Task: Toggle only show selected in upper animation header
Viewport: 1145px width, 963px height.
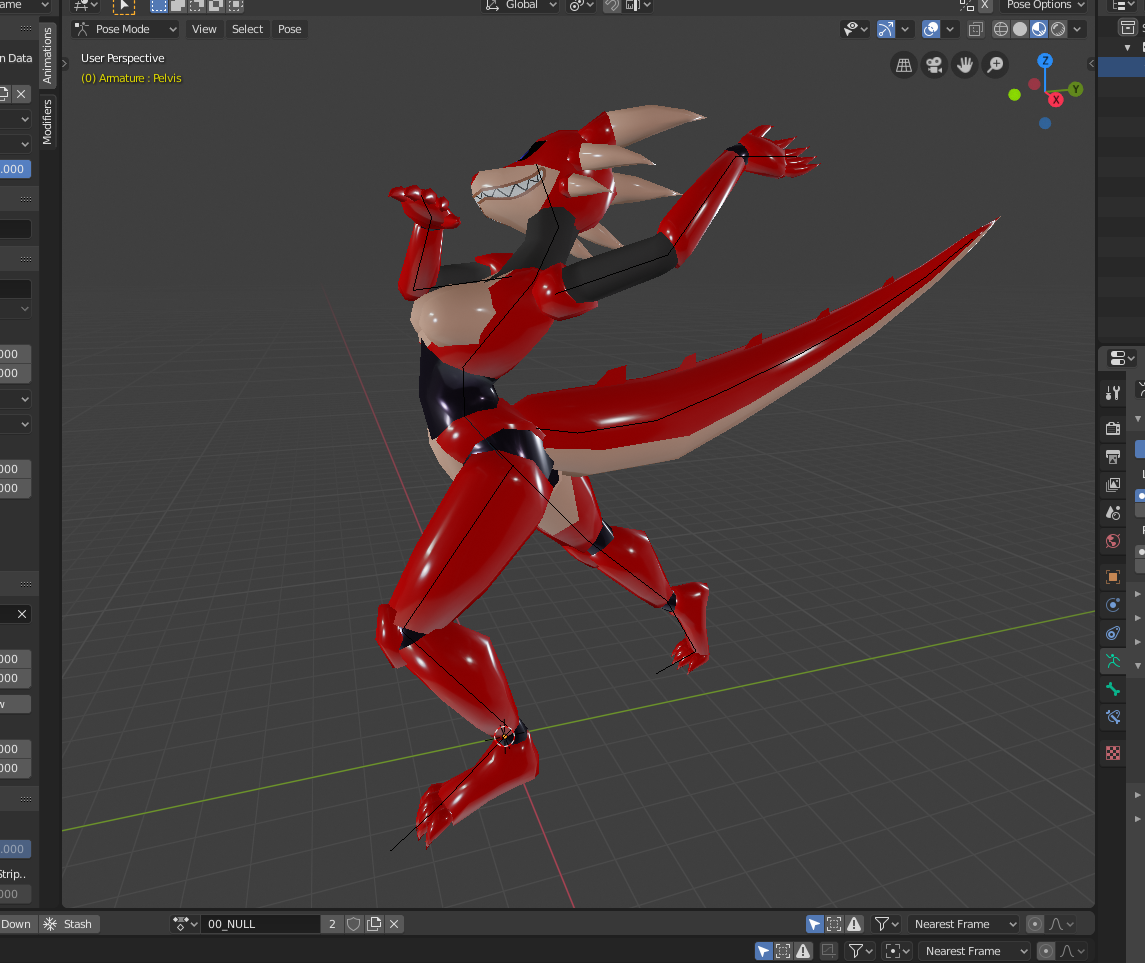Action: pyautogui.click(x=814, y=924)
